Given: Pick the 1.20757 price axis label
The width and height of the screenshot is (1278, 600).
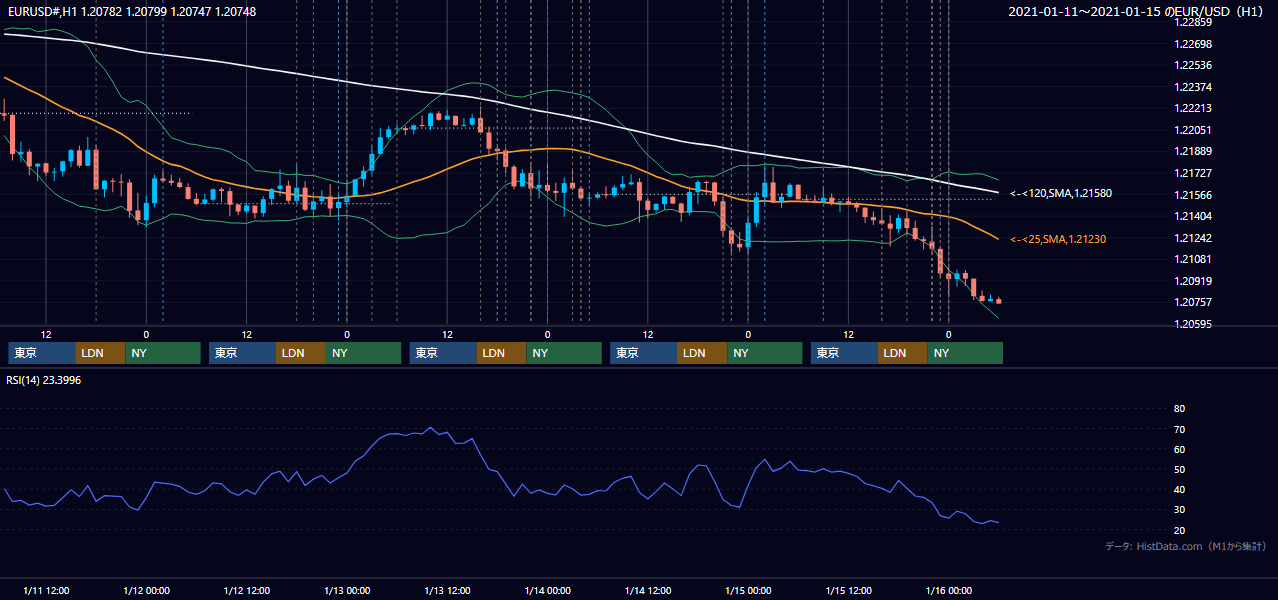Looking at the screenshot, I should point(1194,302).
